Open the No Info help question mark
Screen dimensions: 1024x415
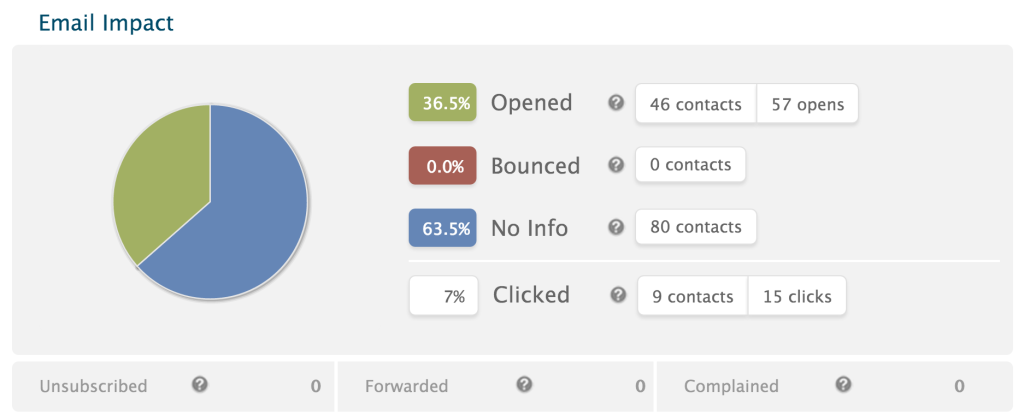(616, 227)
